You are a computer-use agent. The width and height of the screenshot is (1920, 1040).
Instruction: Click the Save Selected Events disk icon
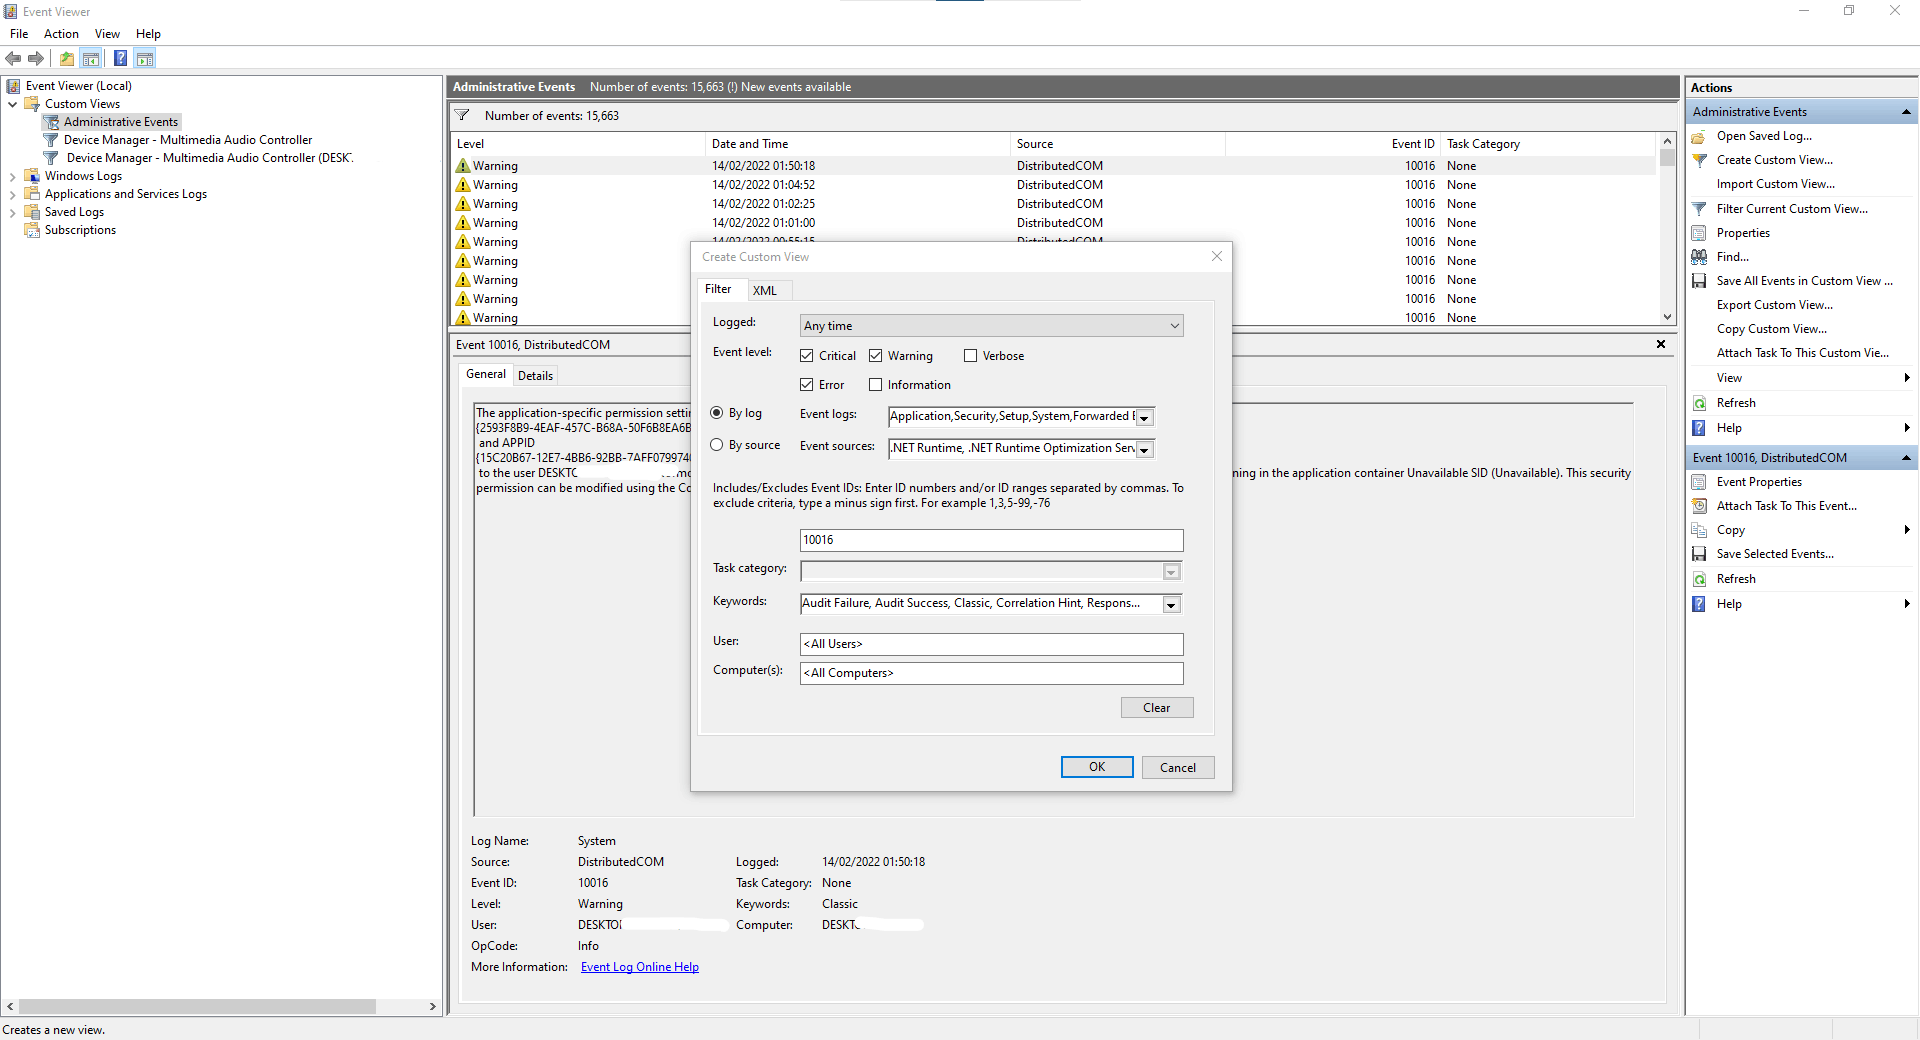pos(1699,554)
